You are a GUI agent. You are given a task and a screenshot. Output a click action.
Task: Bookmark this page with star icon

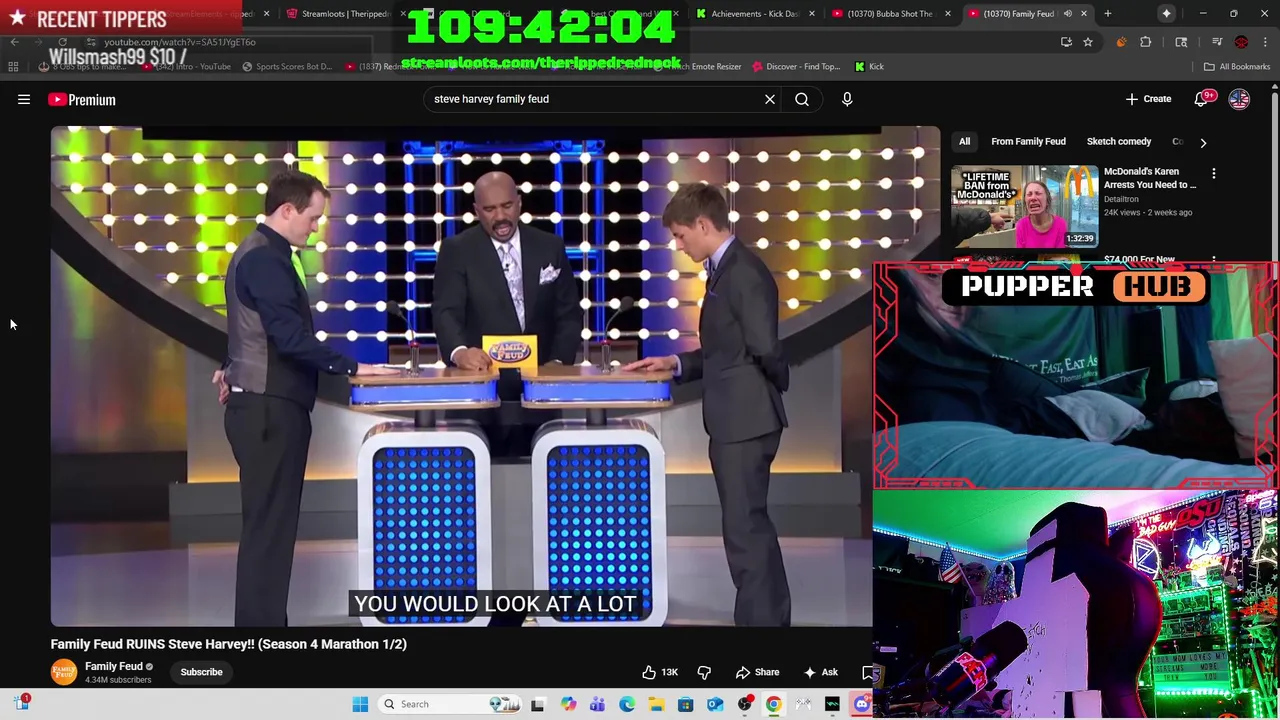pos(1088,42)
